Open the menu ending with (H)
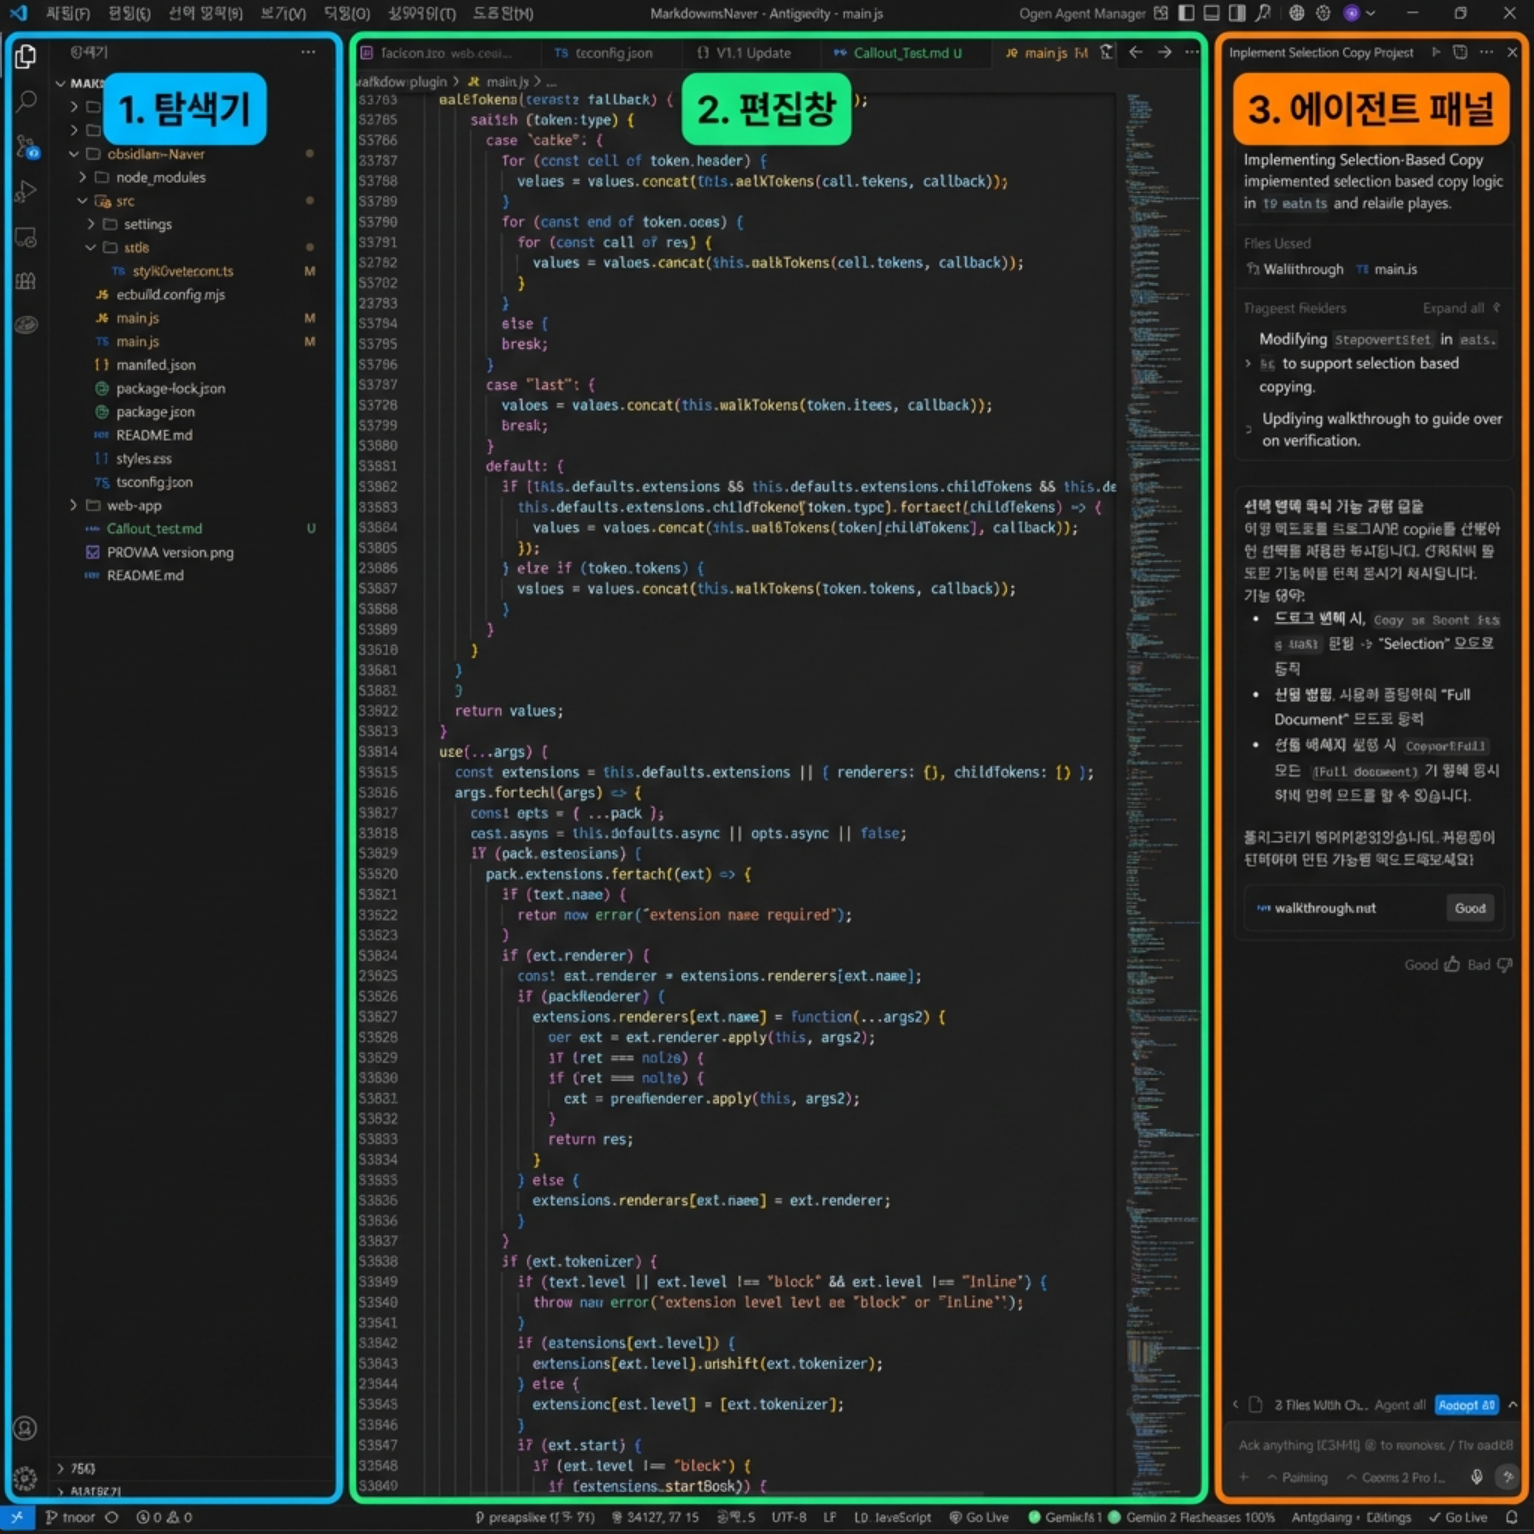Screen dimensions: 1534x1534 (503, 13)
